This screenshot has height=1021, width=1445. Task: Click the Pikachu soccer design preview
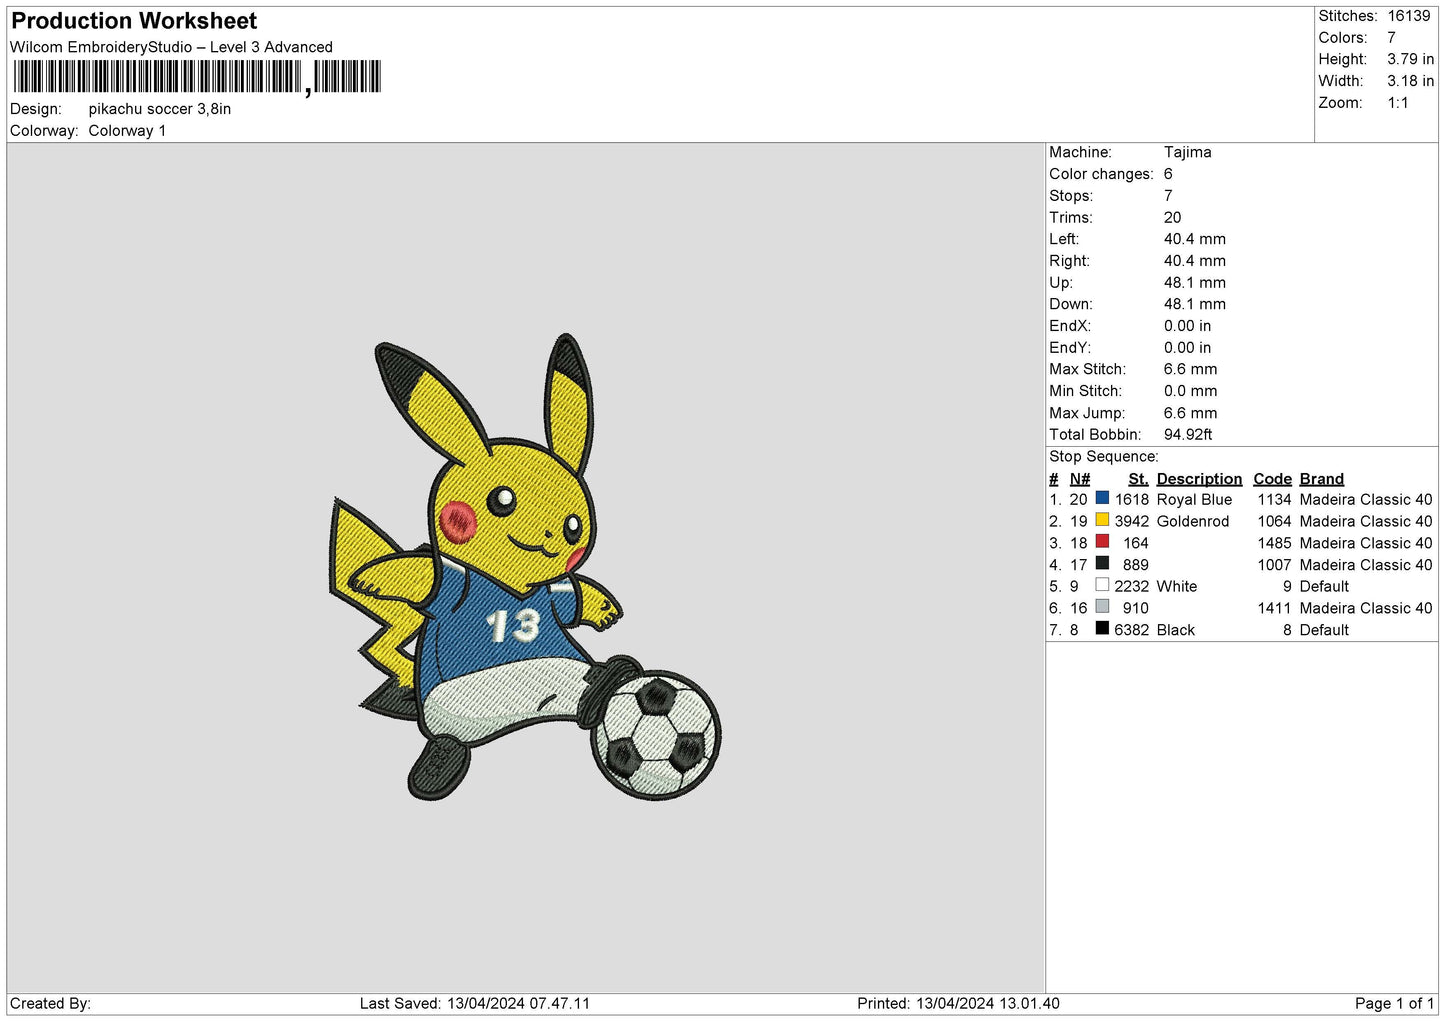525,567
